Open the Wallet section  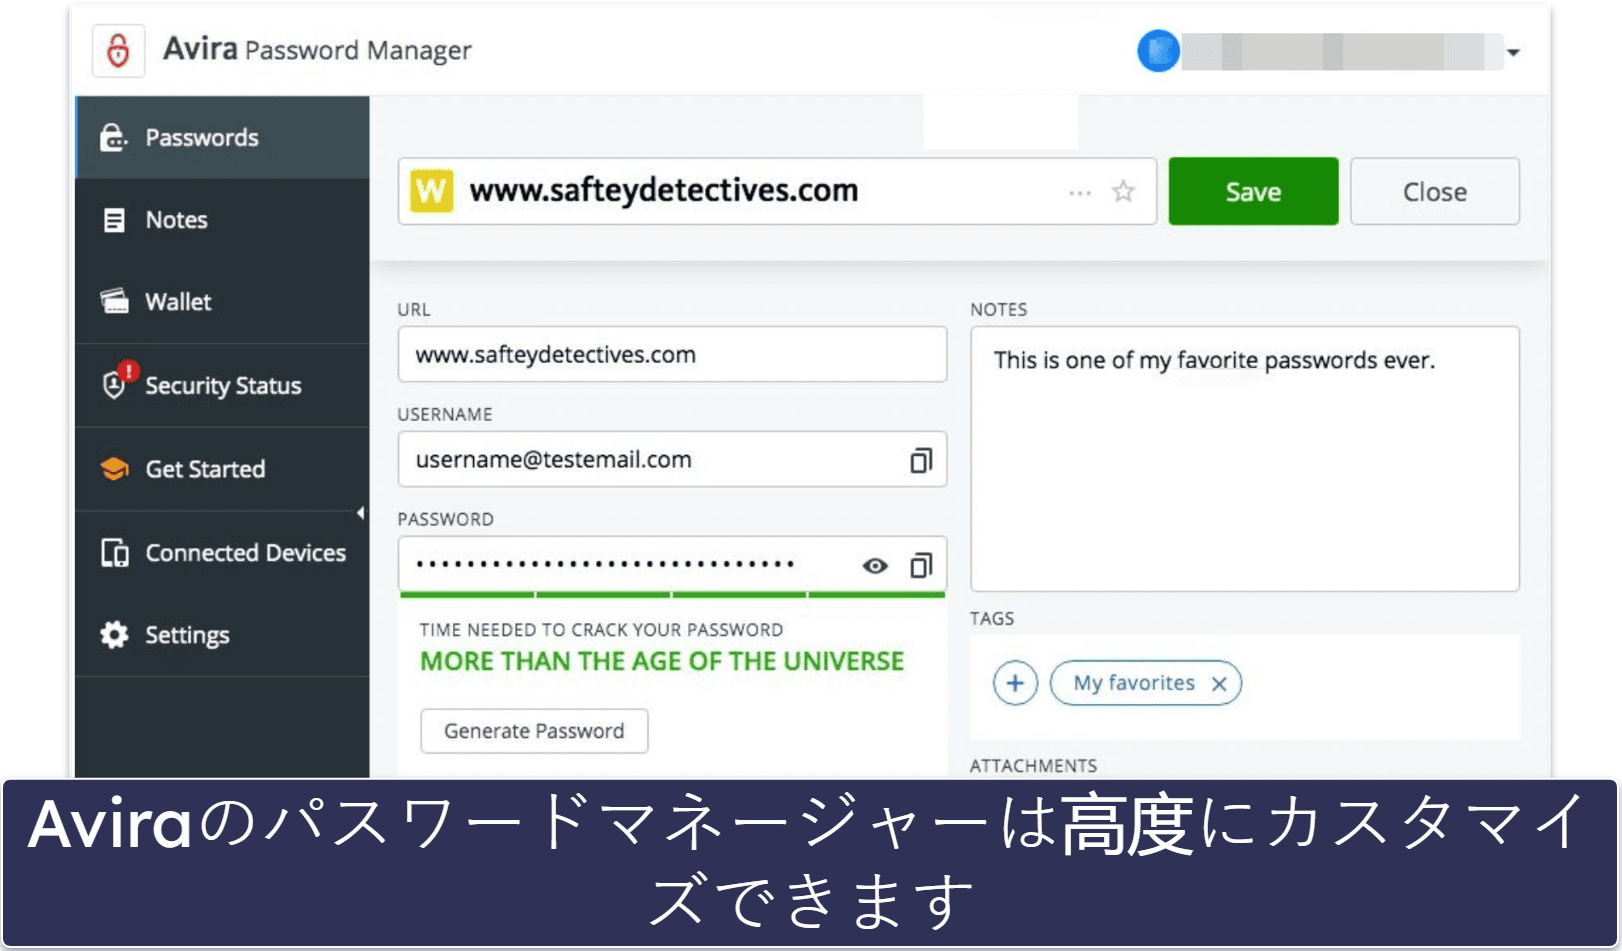[x=222, y=302]
